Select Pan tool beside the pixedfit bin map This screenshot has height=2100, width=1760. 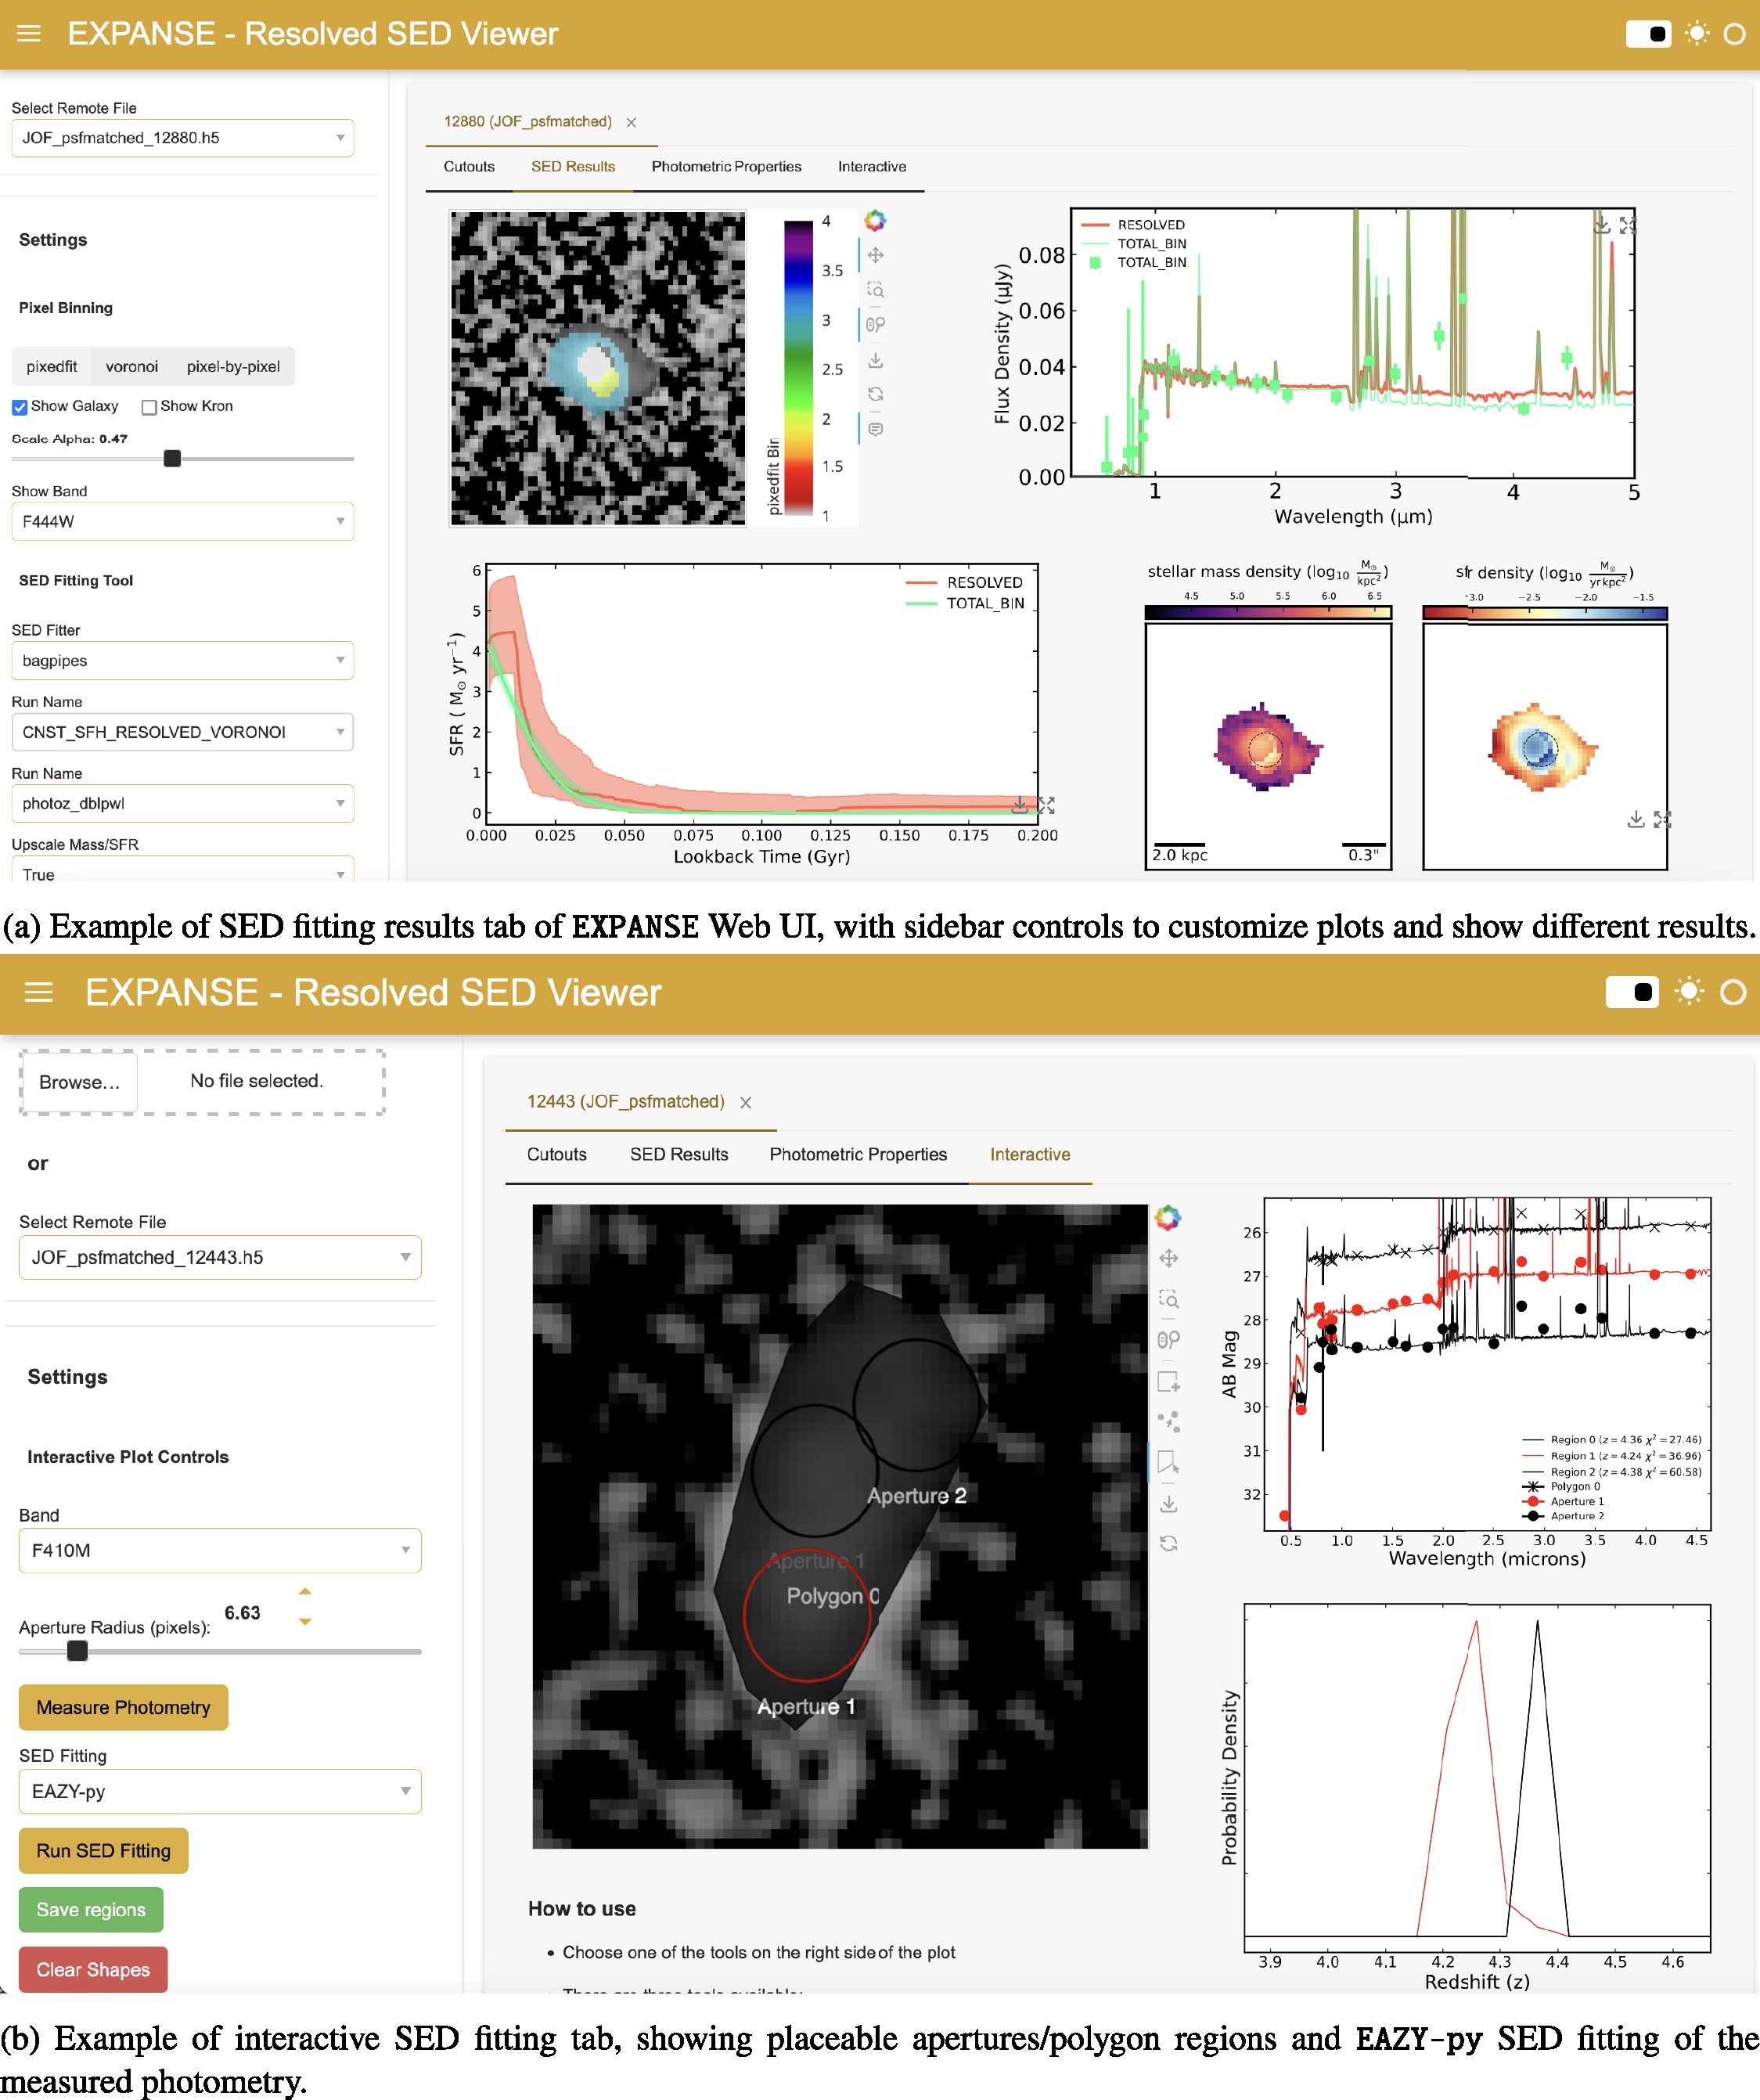875,255
